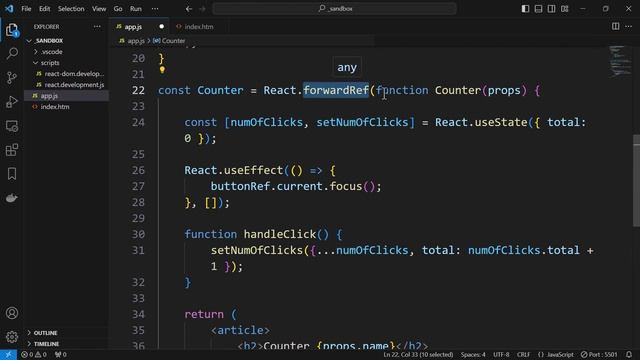This screenshot has height=360, width=640.
Task: Open the Explorer view in activity bar
Action: pos(12,30)
